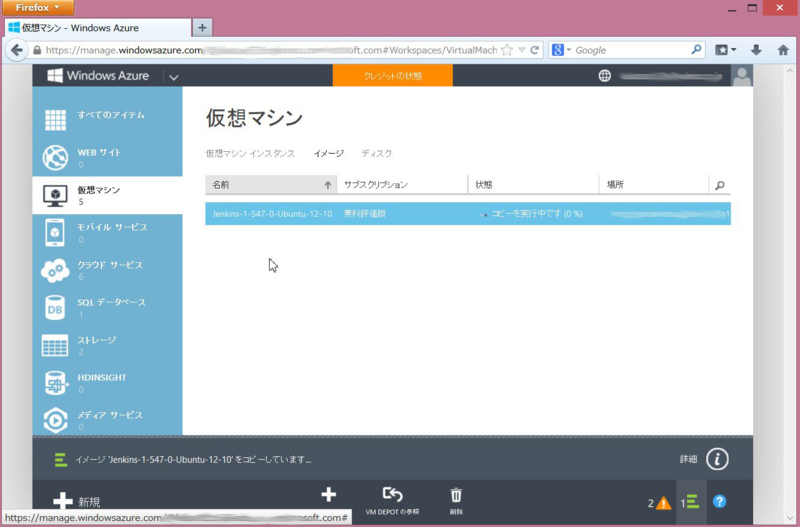Switch to ディスク tab
This screenshot has width=800, height=527.
tap(377, 154)
